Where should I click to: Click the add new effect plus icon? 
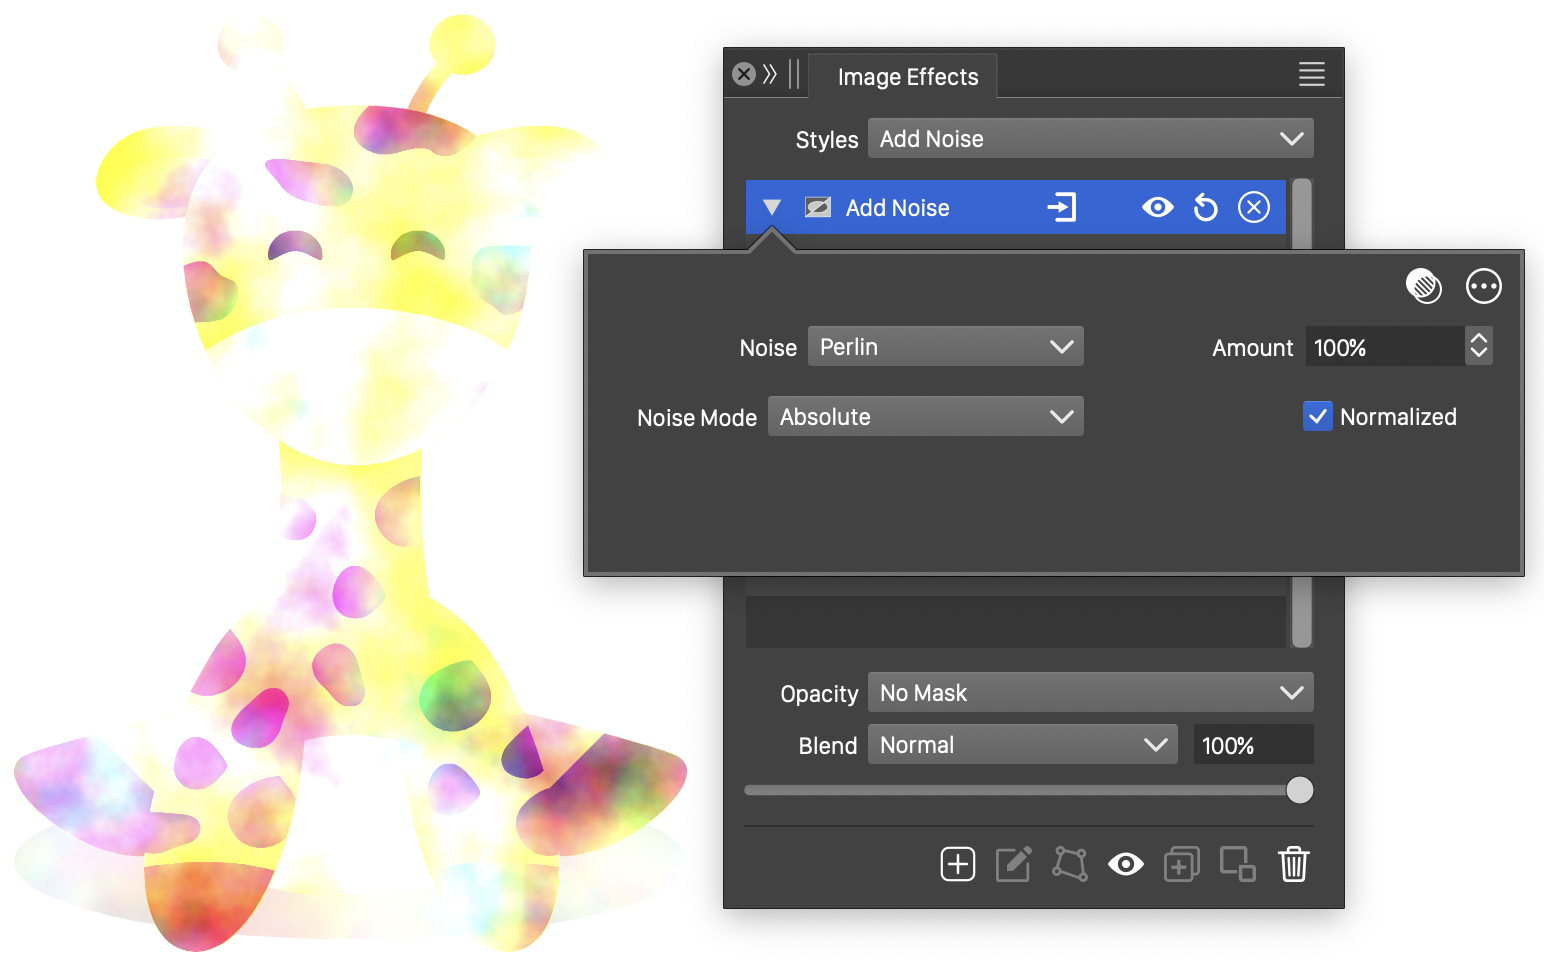[957, 864]
